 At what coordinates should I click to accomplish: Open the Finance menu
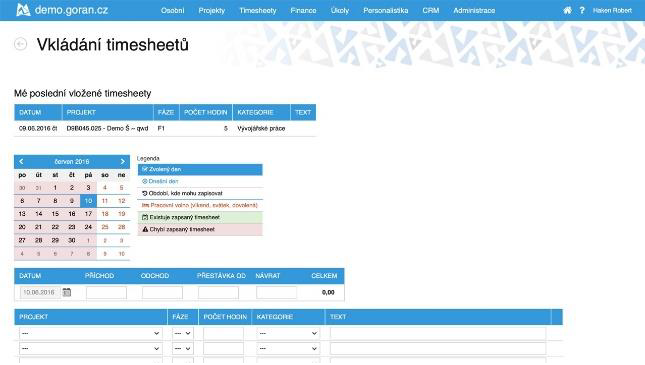pos(303,10)
